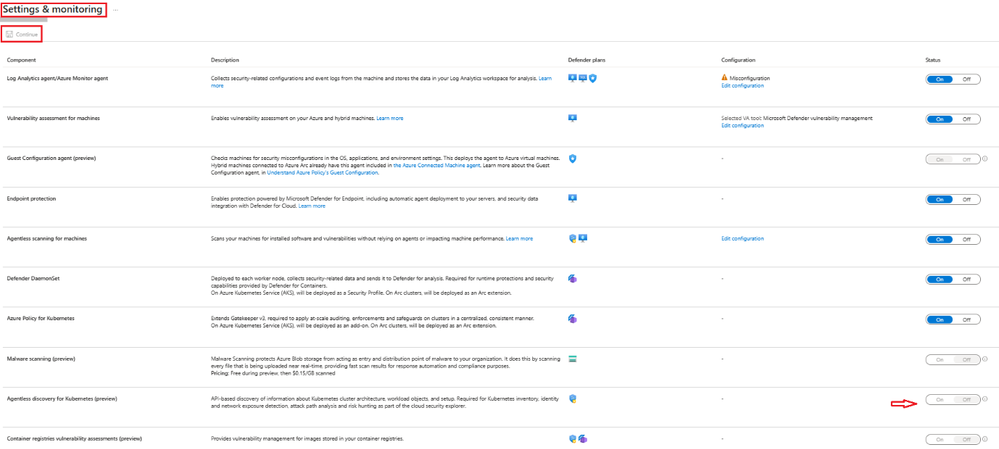This screenshot has width=999, height=449.
Task: Click the Status column header
Action: pyautogui.click(x=933, y=60)
